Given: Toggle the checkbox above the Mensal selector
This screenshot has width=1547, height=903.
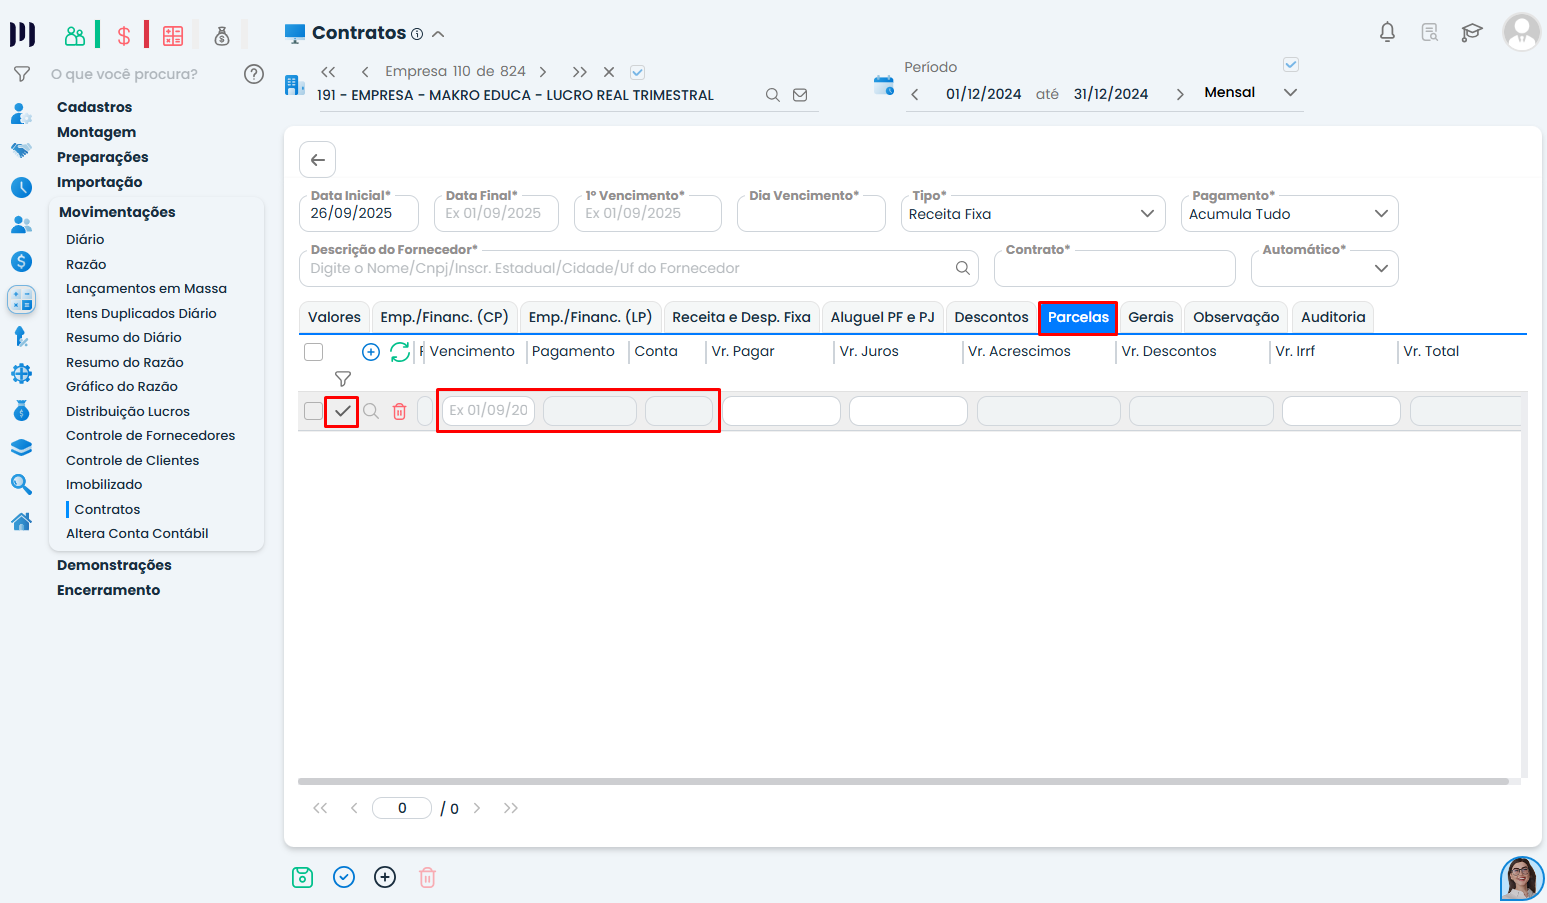Looking at the screenshot, I should pyautogui.click(x=1291, y=65).
